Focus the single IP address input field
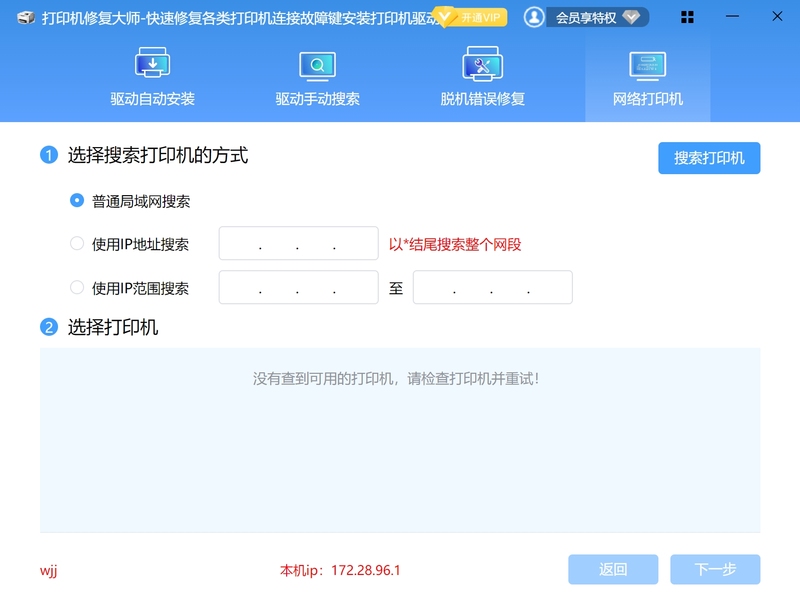 click(x=298, y=243)
